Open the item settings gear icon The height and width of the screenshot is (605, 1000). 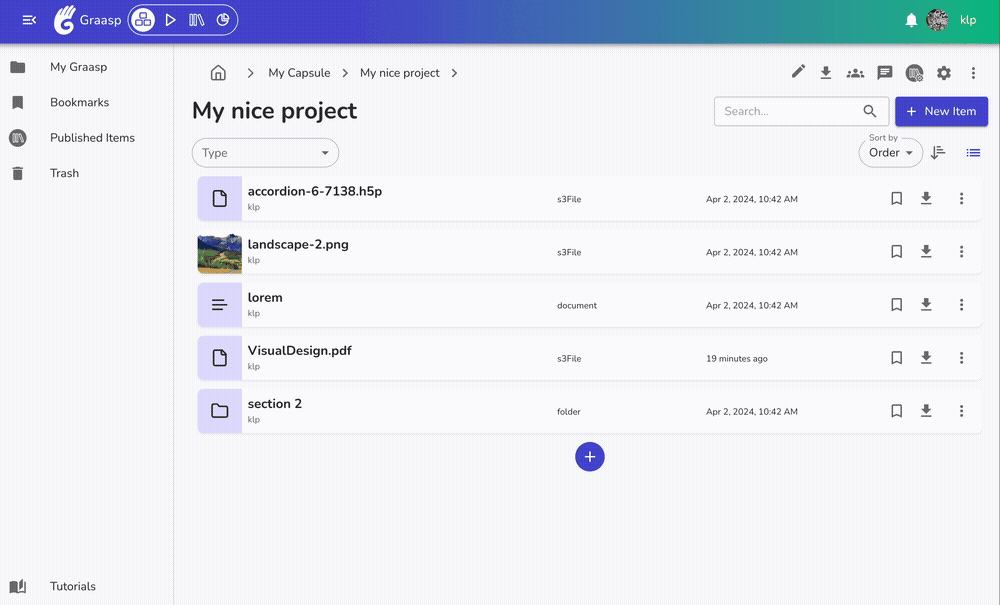(944, 72)
